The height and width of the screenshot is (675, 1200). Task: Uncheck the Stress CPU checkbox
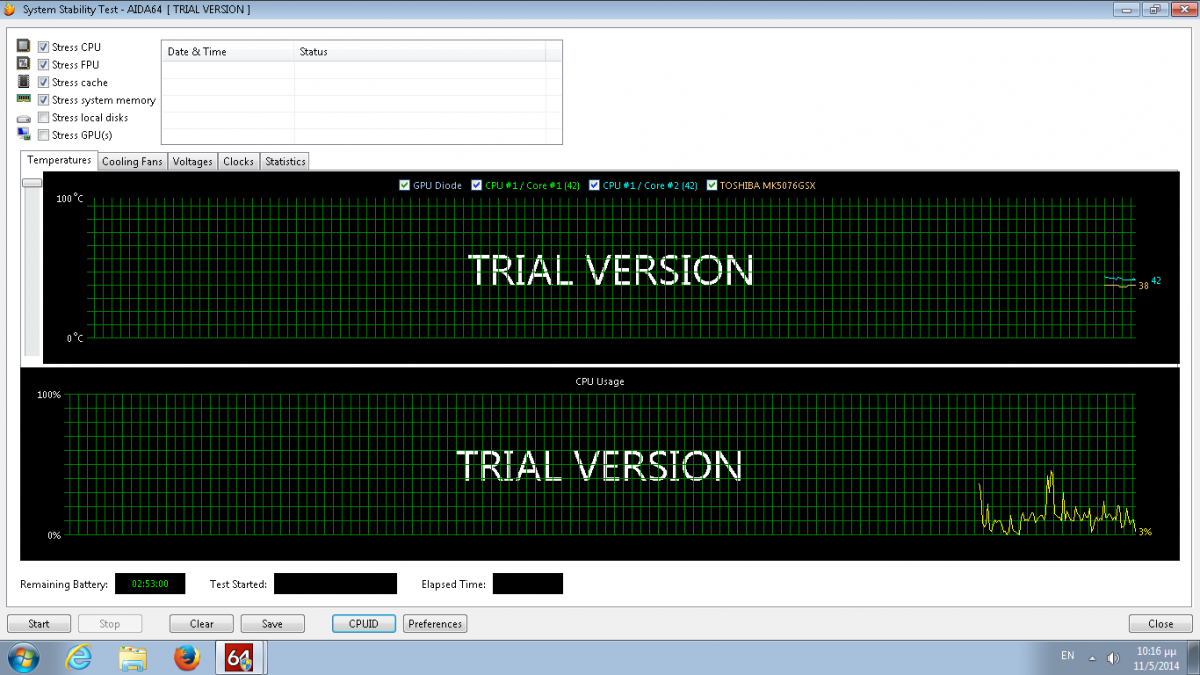point(44,47)
